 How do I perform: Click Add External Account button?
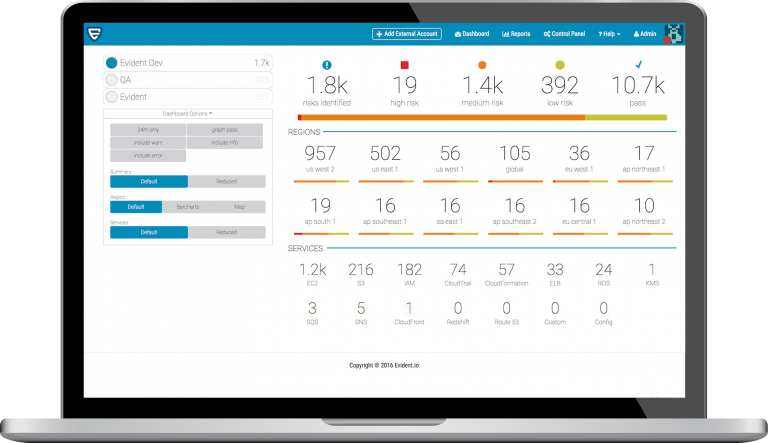click(407, 34)
